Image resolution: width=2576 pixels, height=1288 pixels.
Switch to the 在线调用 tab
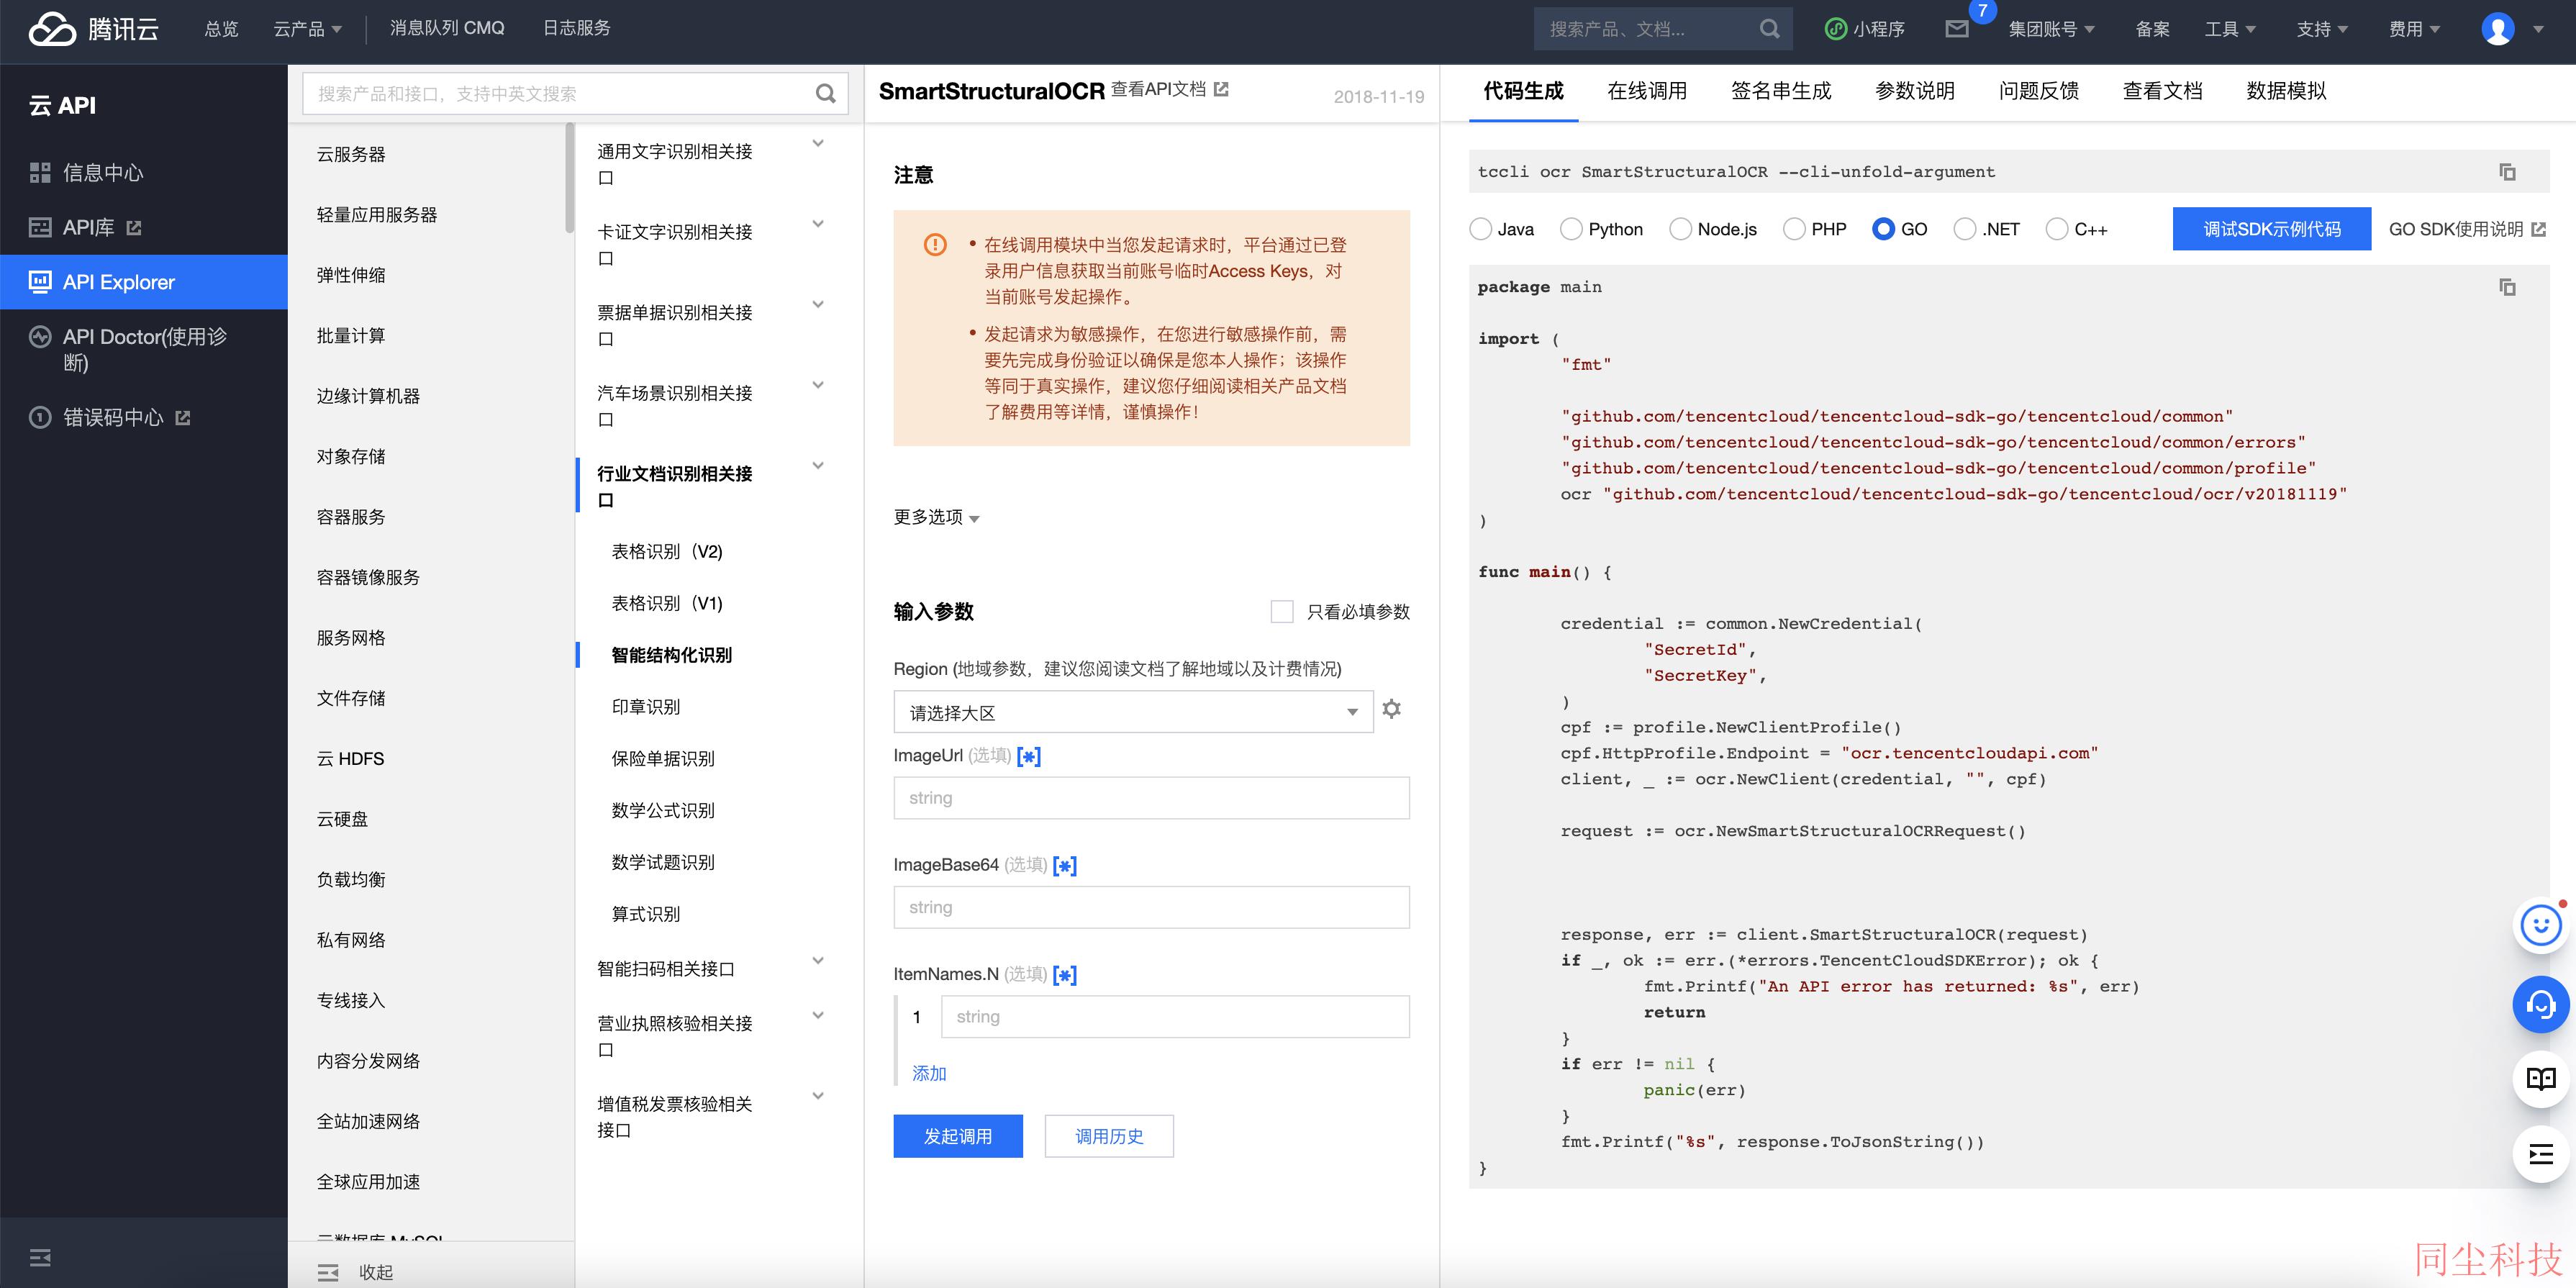pos(1647,91)
